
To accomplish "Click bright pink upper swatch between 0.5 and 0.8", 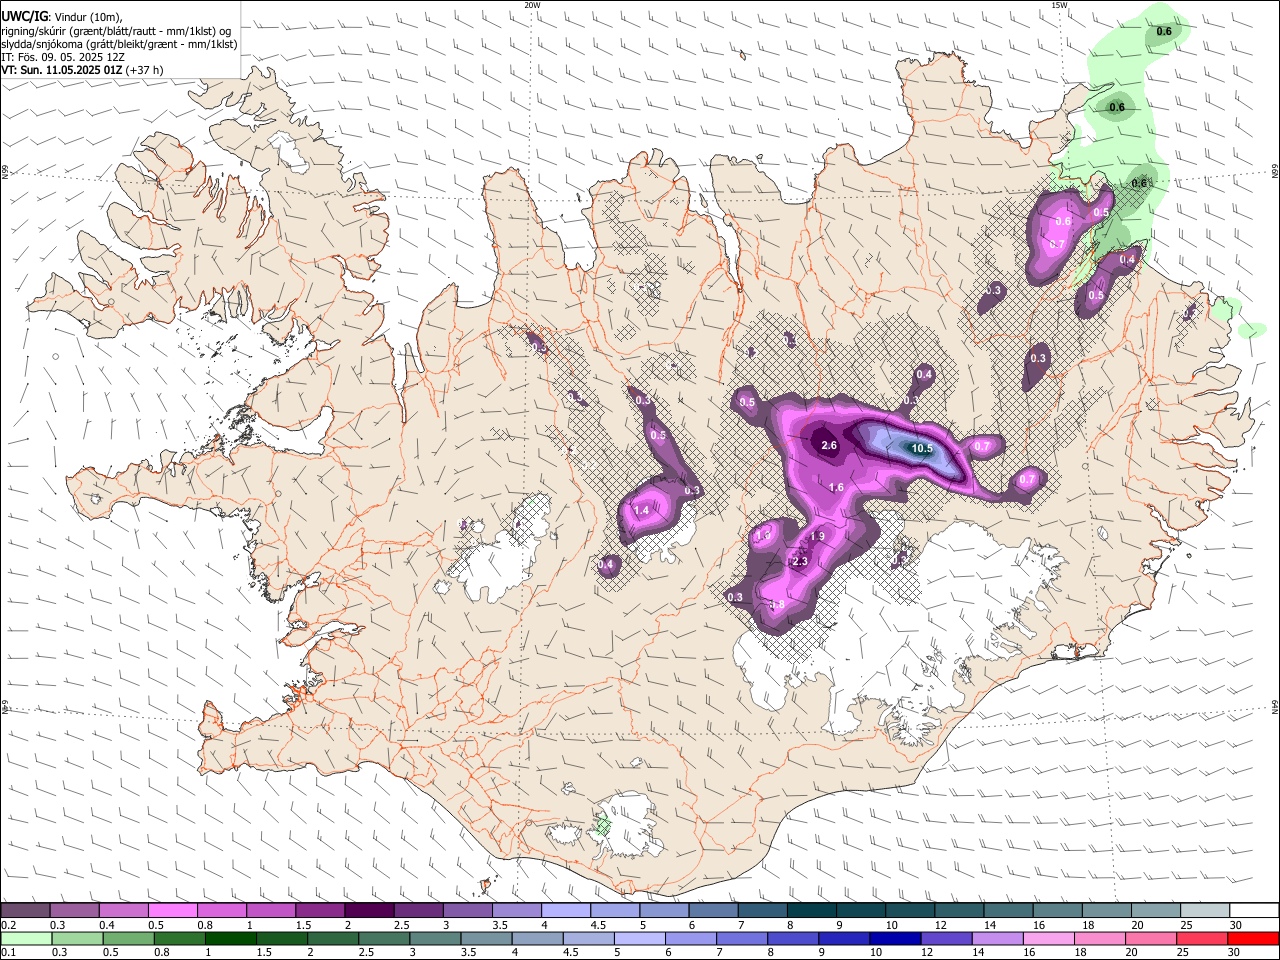I will click(172, 910).
